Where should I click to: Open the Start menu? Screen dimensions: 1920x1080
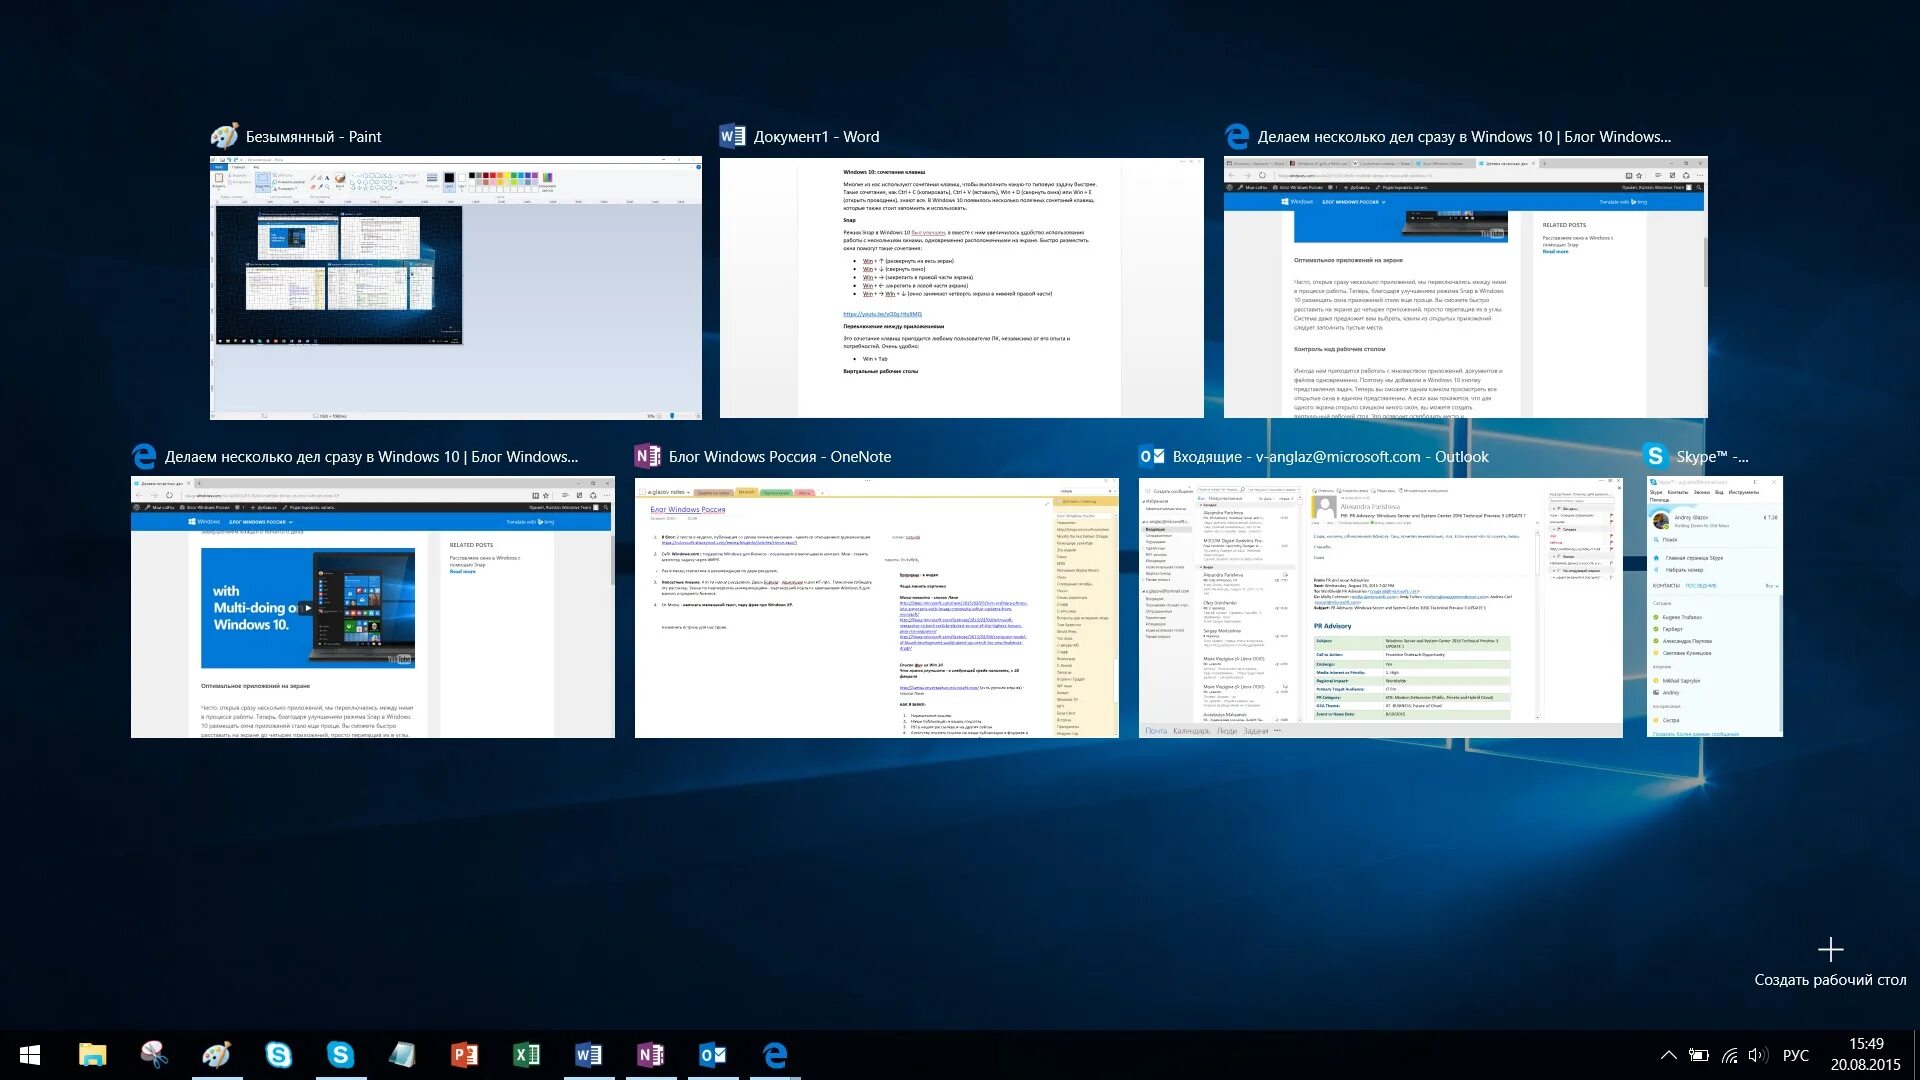[30, 1055]
